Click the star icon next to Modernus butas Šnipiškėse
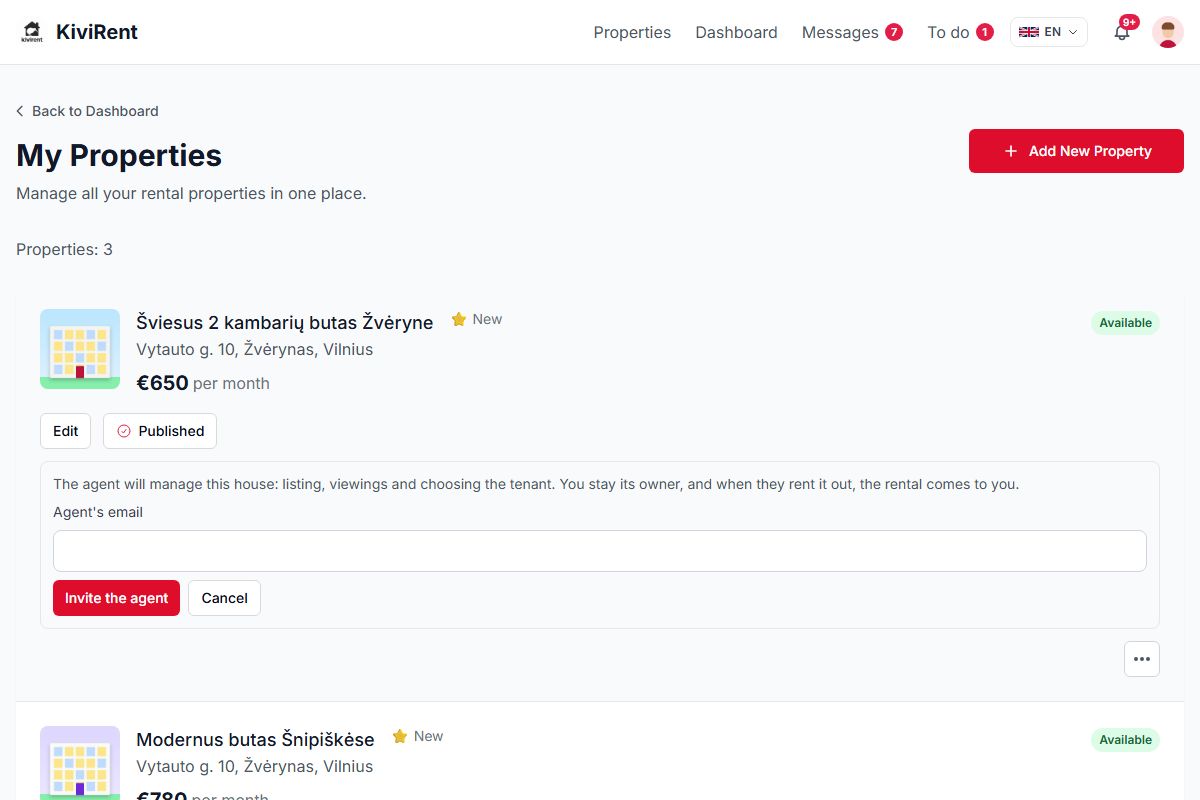 pyautogui.click(x=400, y=737)
